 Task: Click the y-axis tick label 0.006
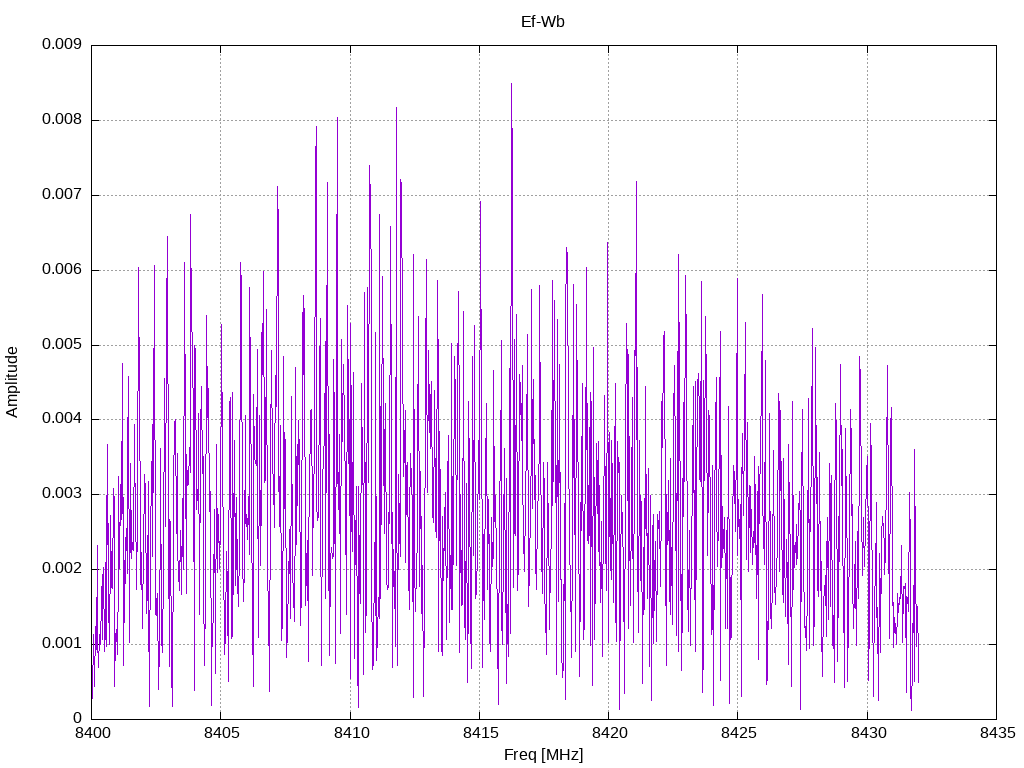point(61,270)
